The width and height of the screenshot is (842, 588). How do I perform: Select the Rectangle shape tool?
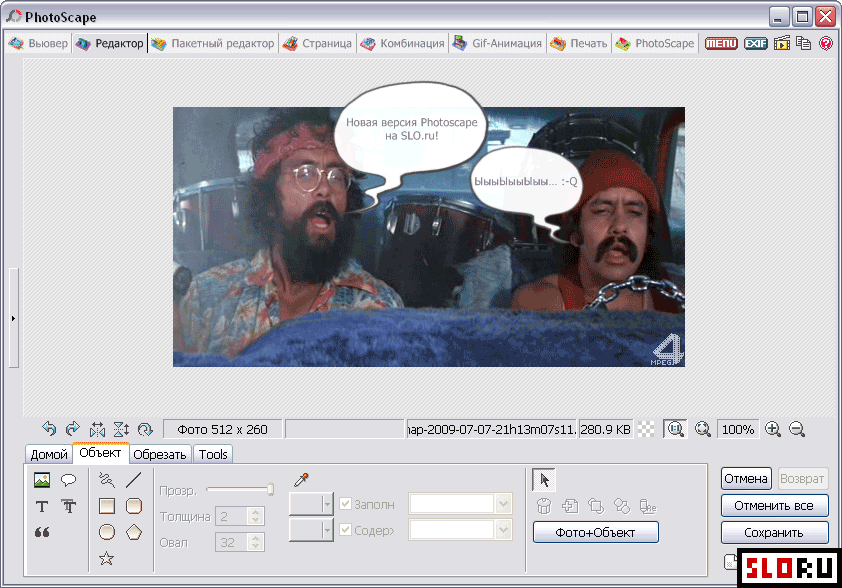click(107, 506)
